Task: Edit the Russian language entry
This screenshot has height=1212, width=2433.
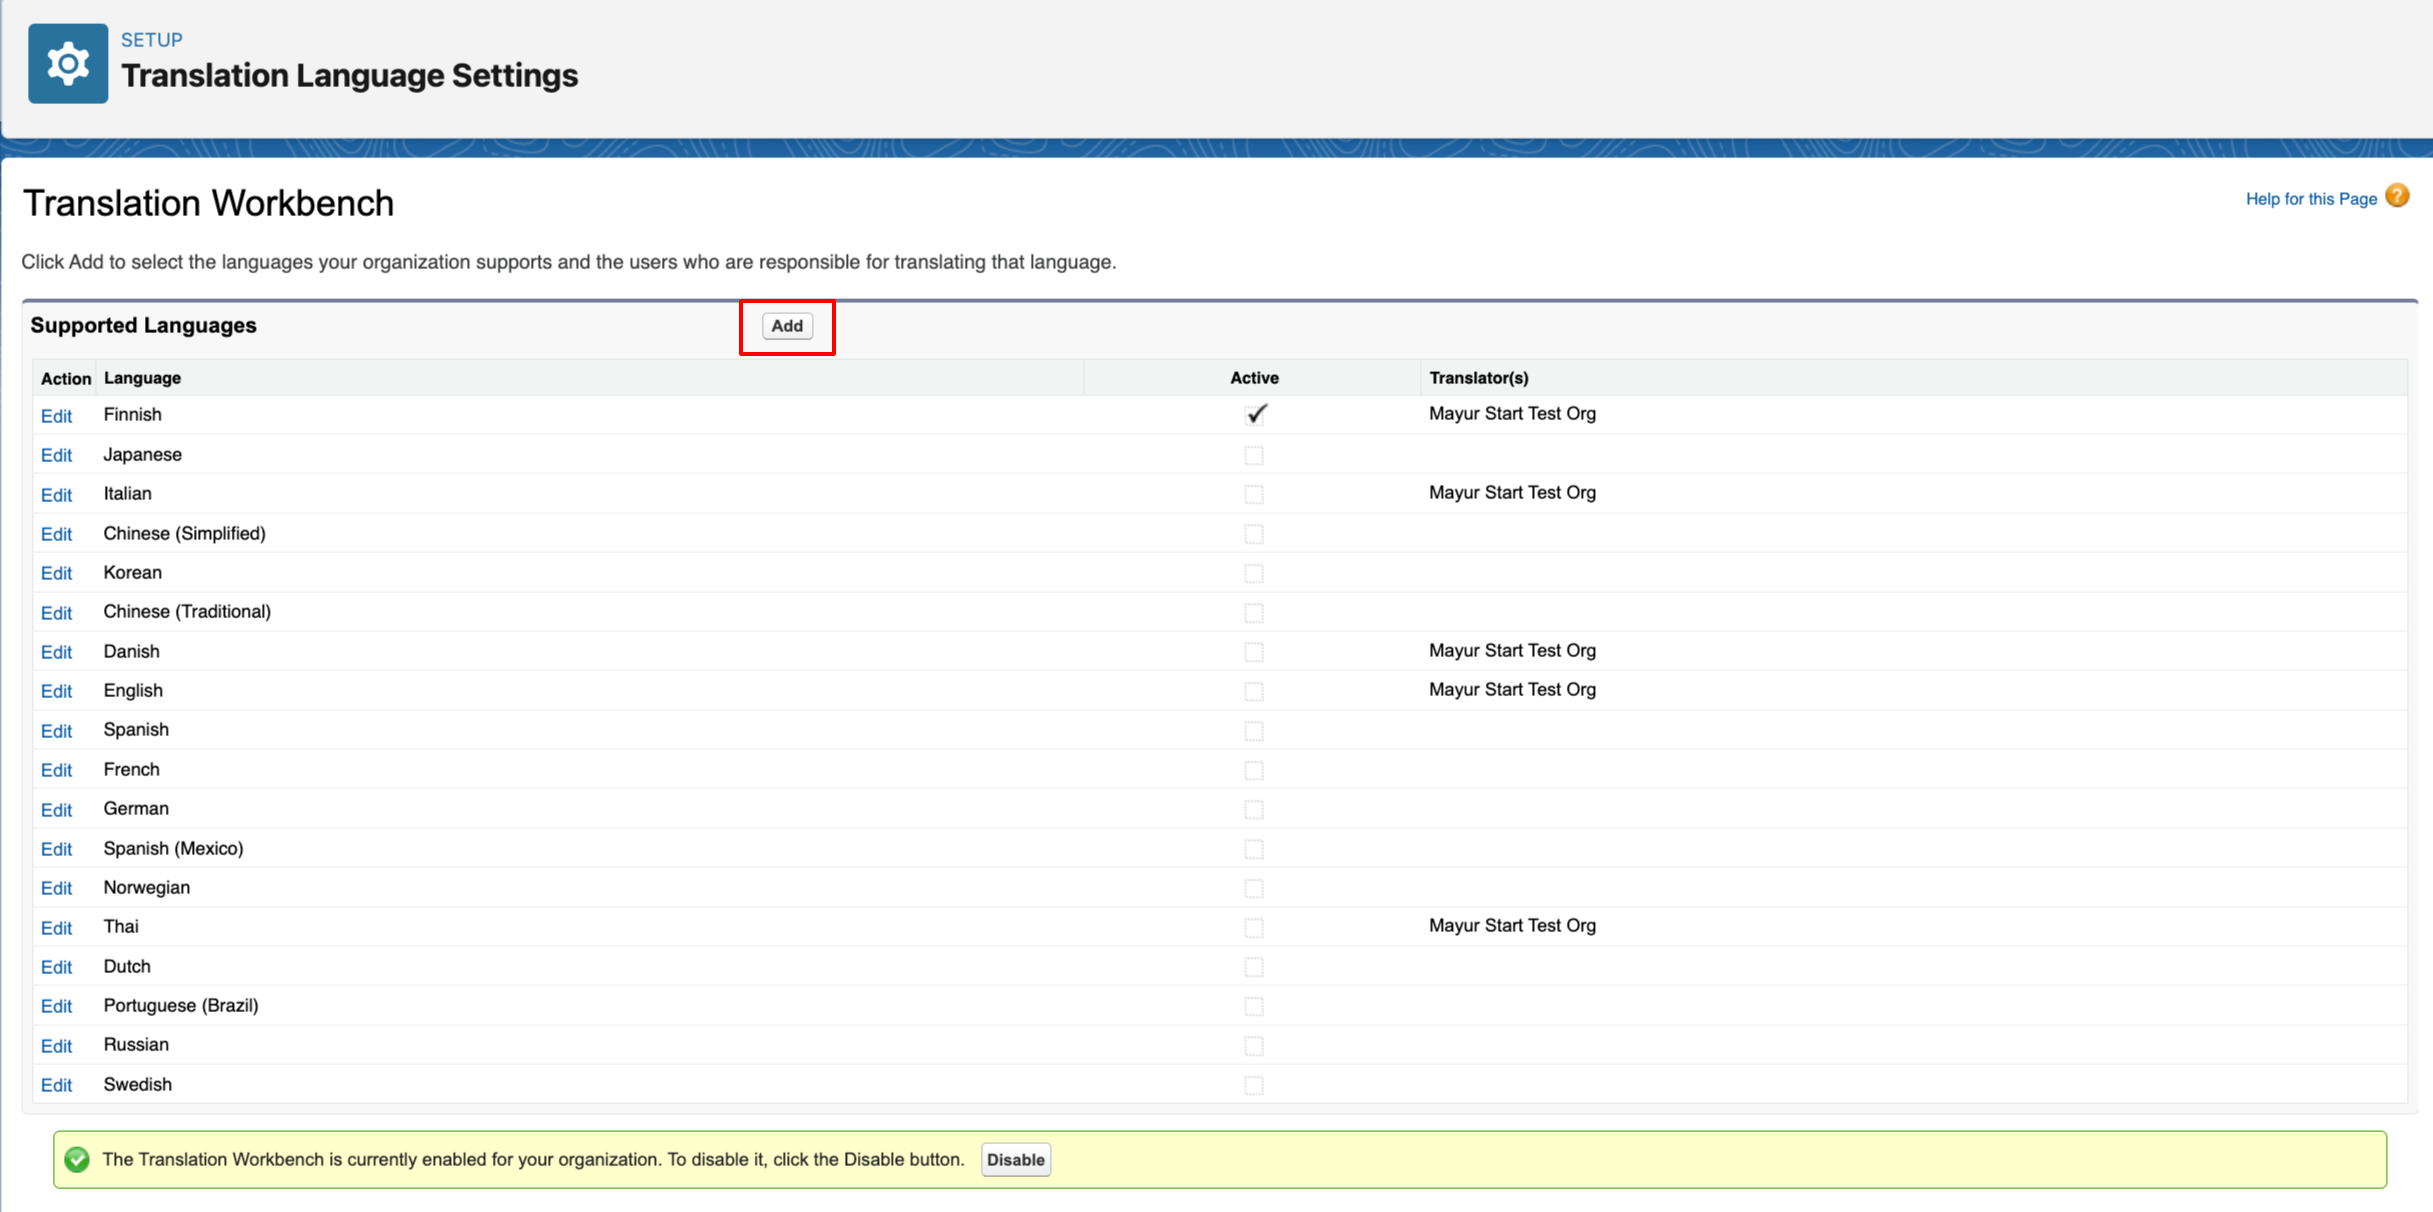Action: tap(56, 1046)
